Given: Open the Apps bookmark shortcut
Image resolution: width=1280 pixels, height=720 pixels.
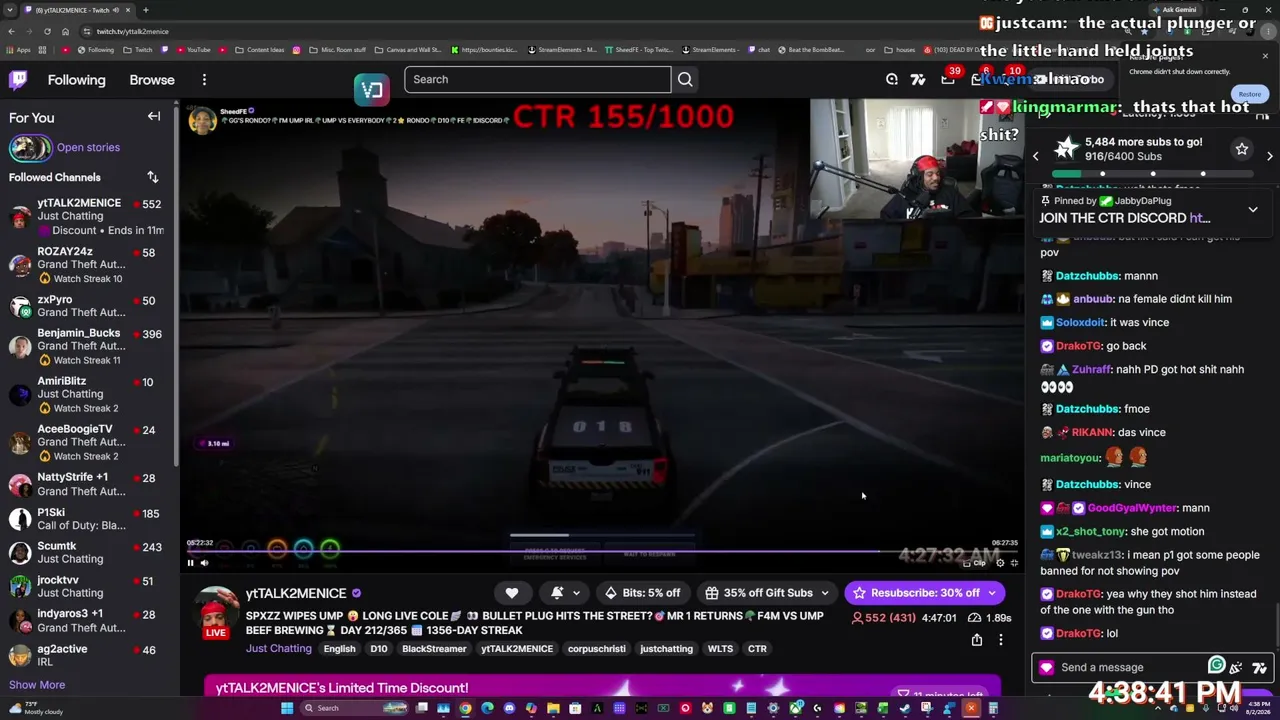Looking at the screenshot, I should tap(20, 50).
